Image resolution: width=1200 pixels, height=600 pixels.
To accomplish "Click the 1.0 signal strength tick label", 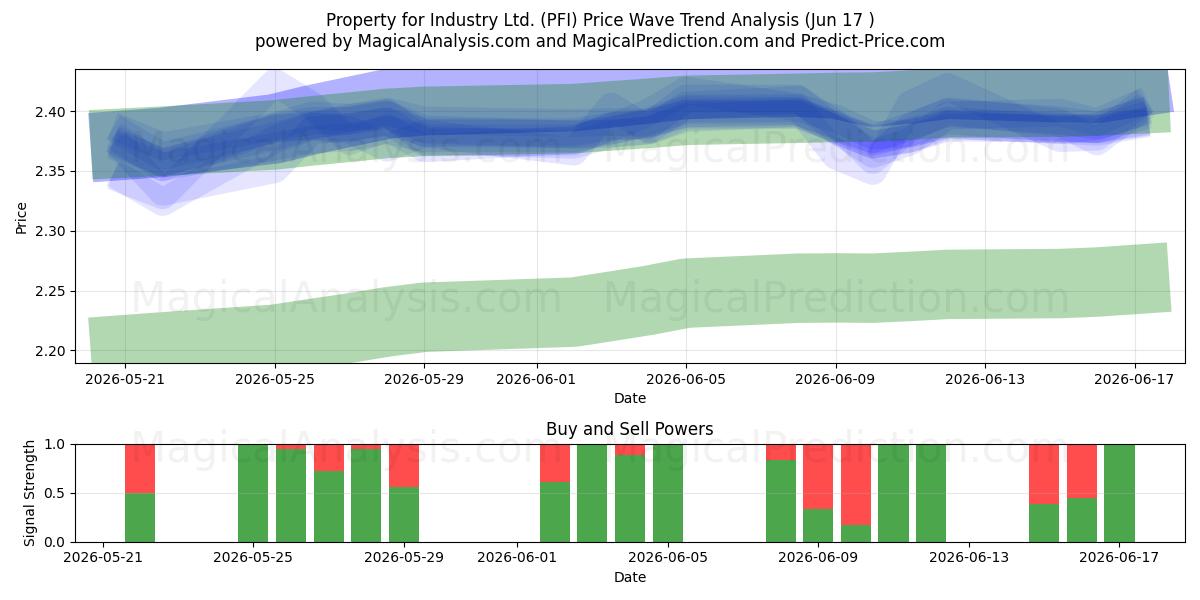I will coord(57,444).
